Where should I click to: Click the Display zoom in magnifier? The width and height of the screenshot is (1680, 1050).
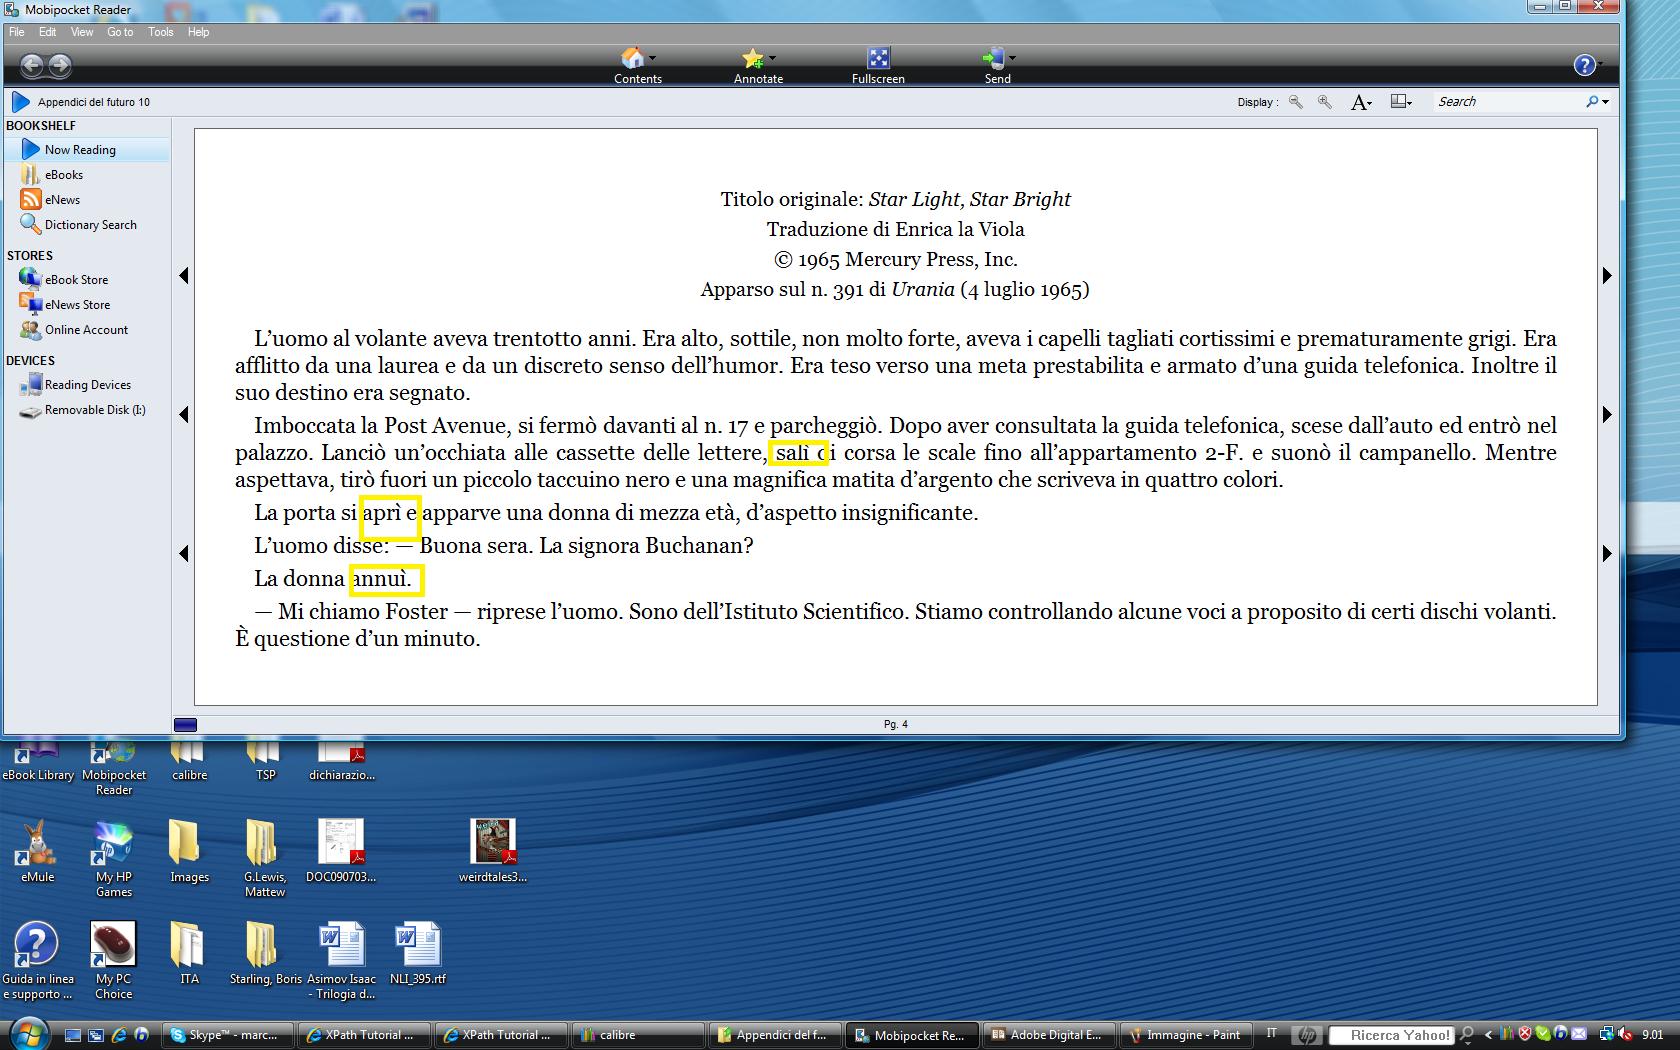click(1325, 102)
